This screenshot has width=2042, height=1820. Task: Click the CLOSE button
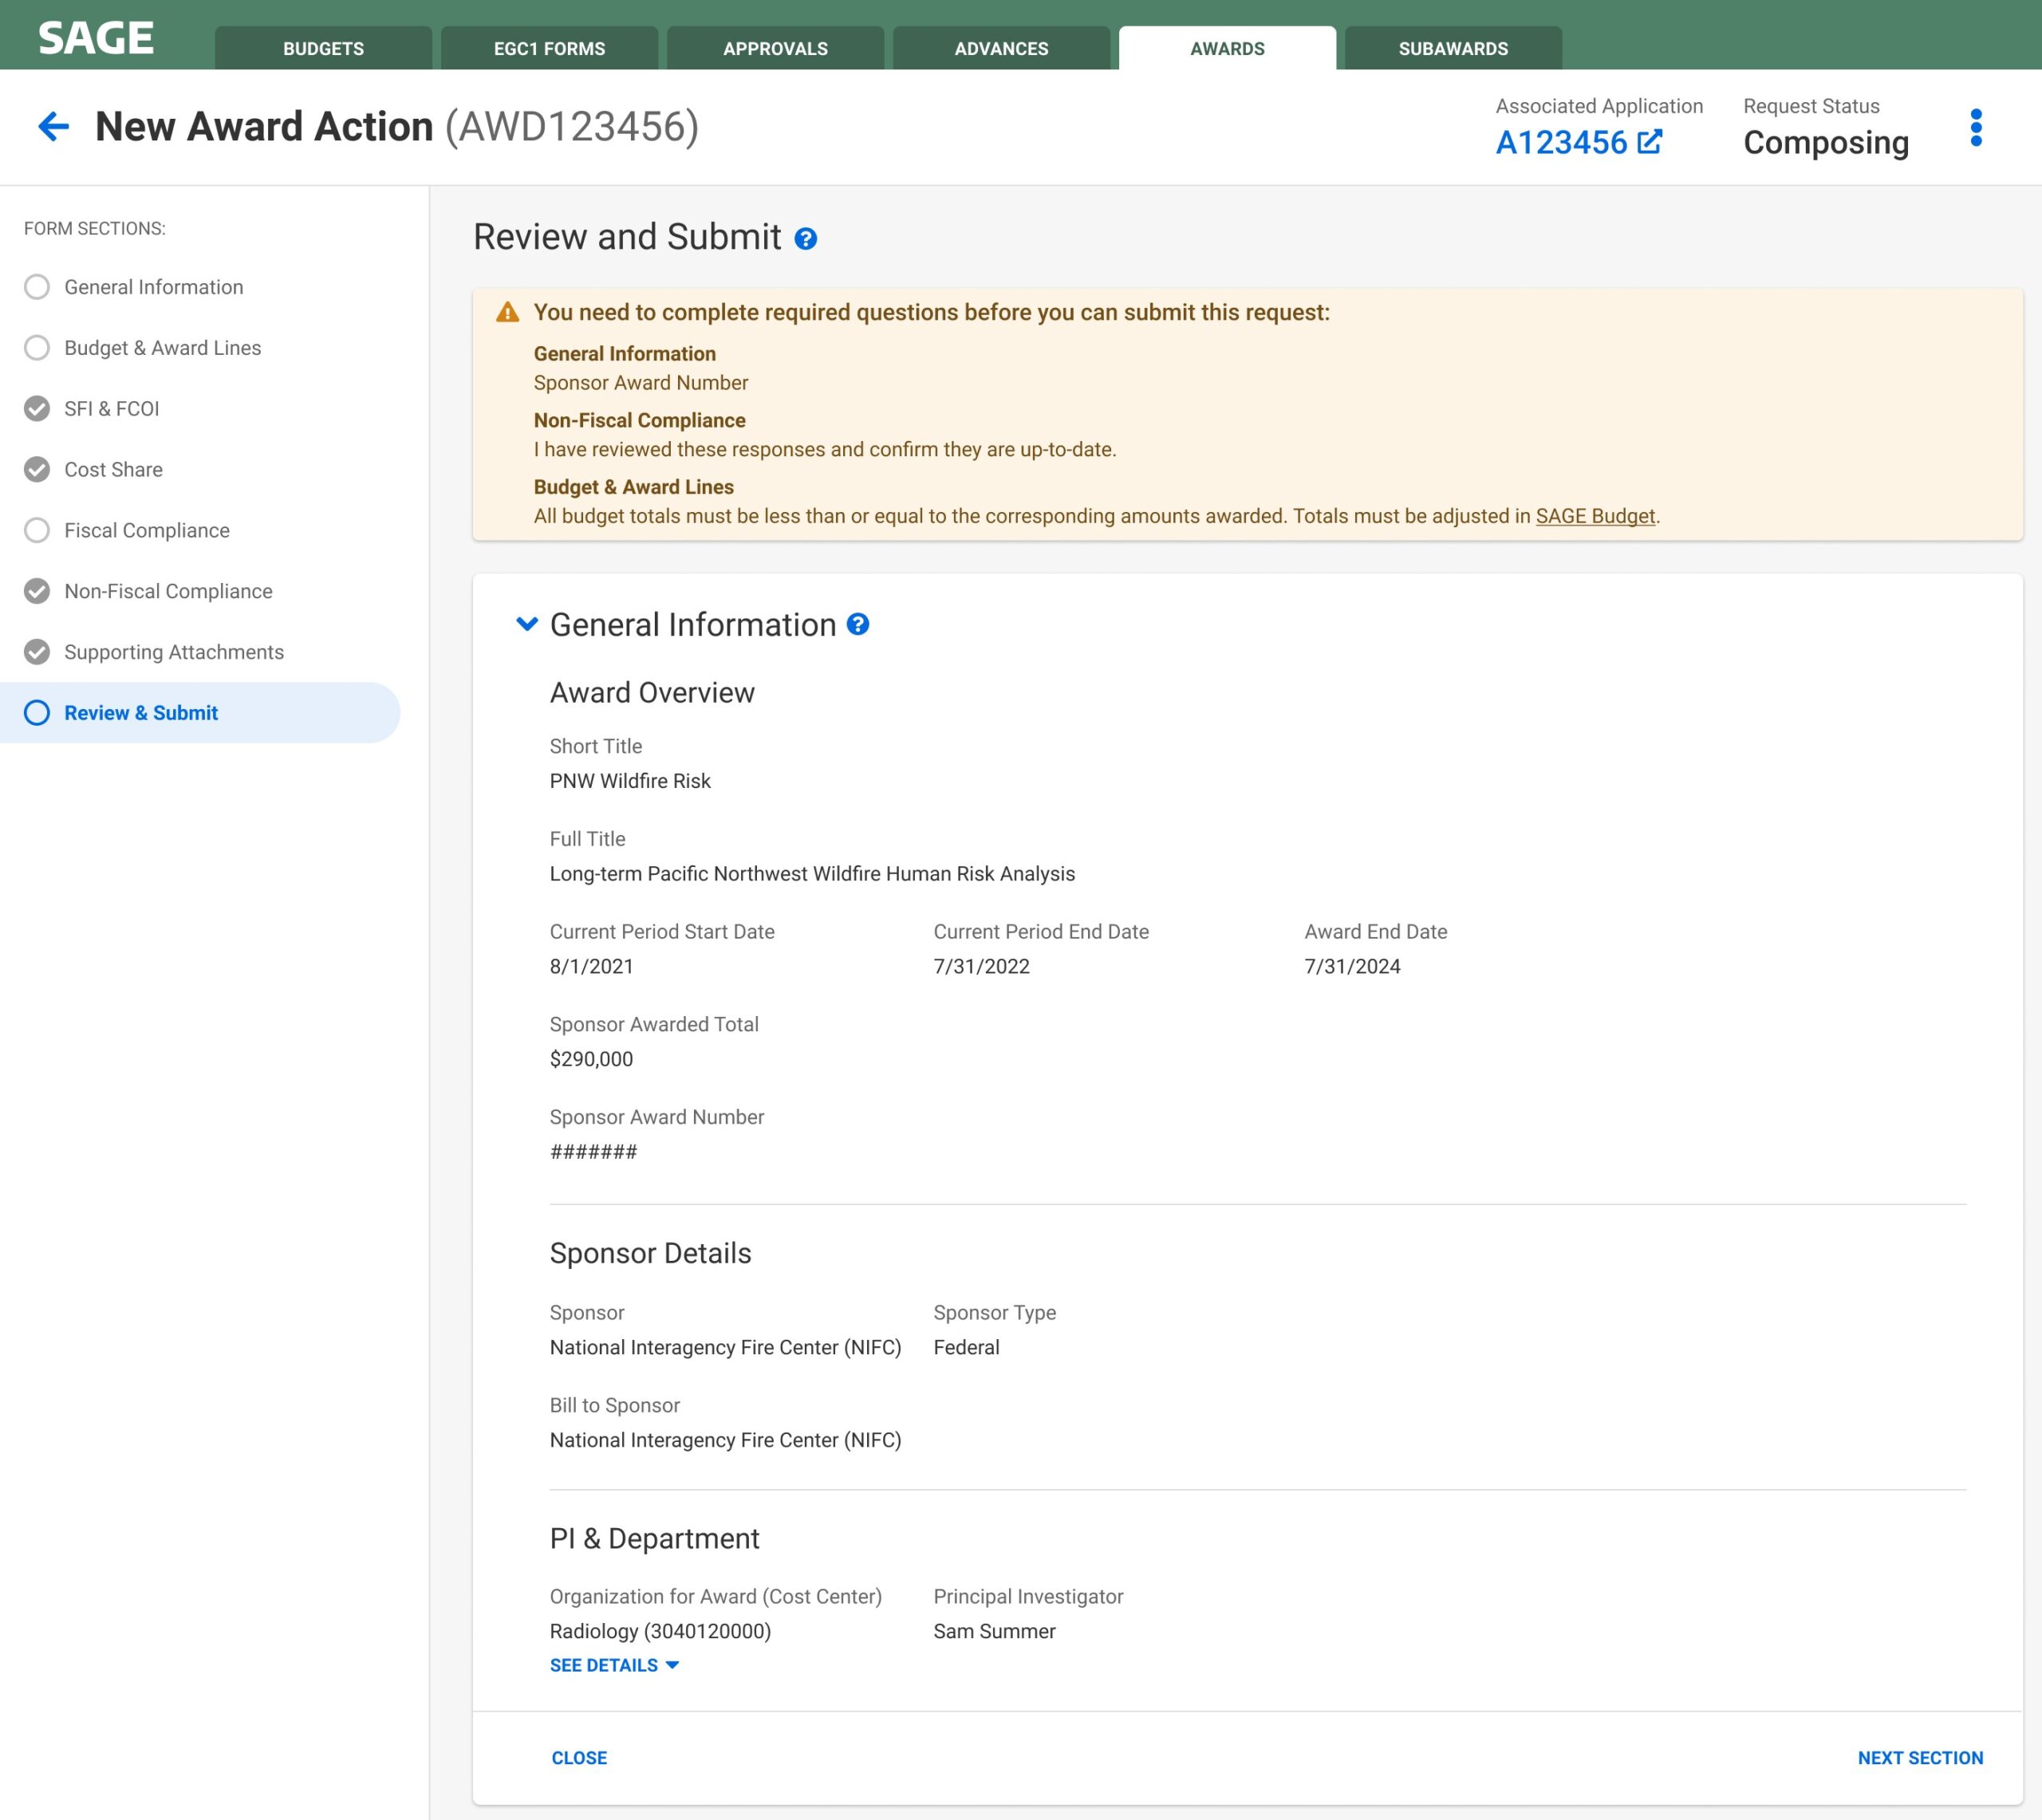tap(580, 1757)
